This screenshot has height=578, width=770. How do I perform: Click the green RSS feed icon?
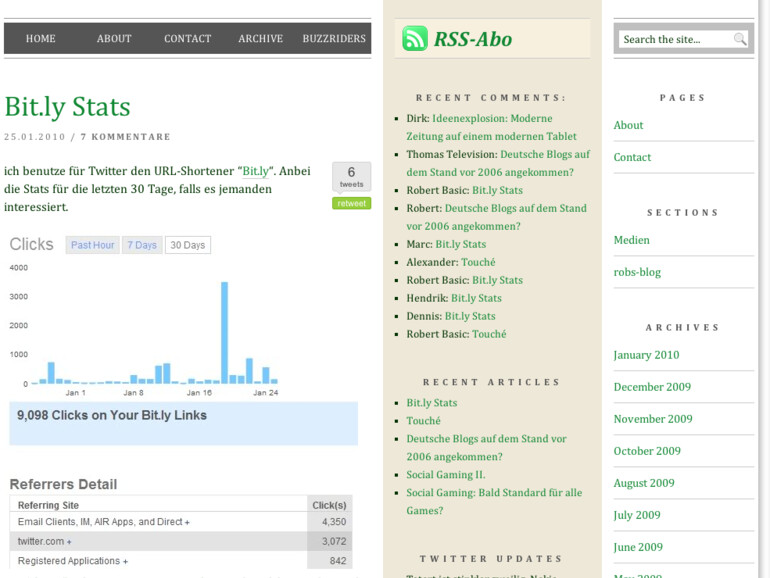[414, 39]
